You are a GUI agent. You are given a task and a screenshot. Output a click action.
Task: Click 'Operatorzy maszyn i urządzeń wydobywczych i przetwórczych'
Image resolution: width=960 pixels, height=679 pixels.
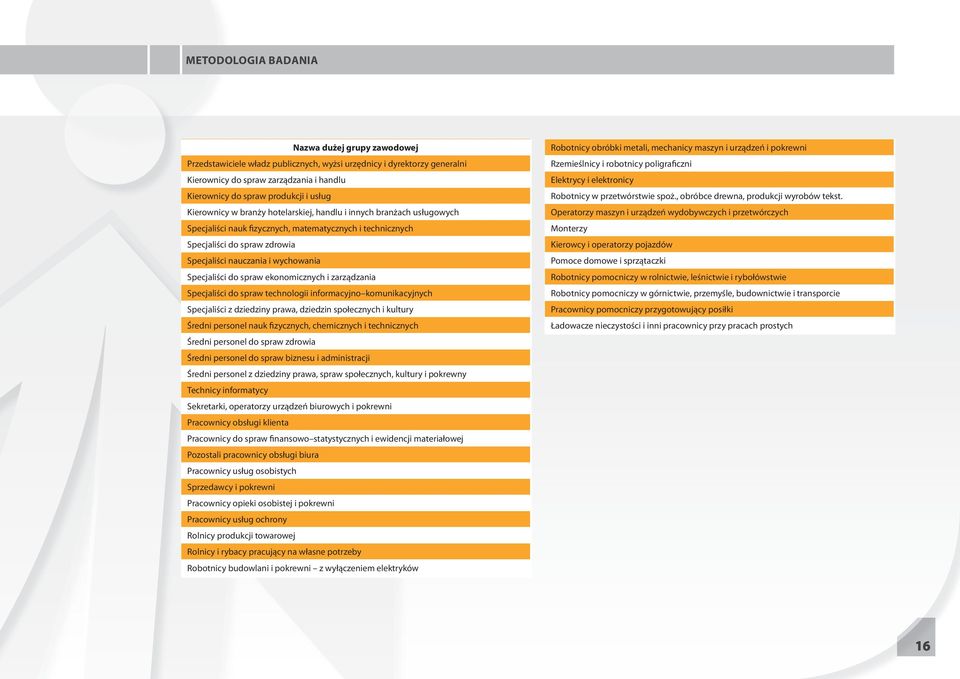click(719, 212)
